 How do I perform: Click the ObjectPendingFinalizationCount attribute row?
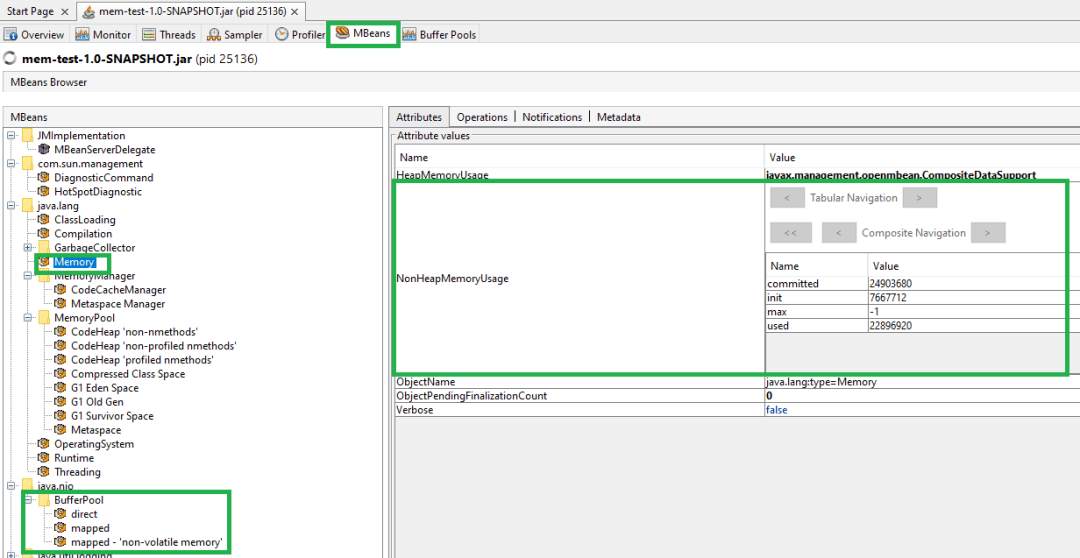(737, 395)
